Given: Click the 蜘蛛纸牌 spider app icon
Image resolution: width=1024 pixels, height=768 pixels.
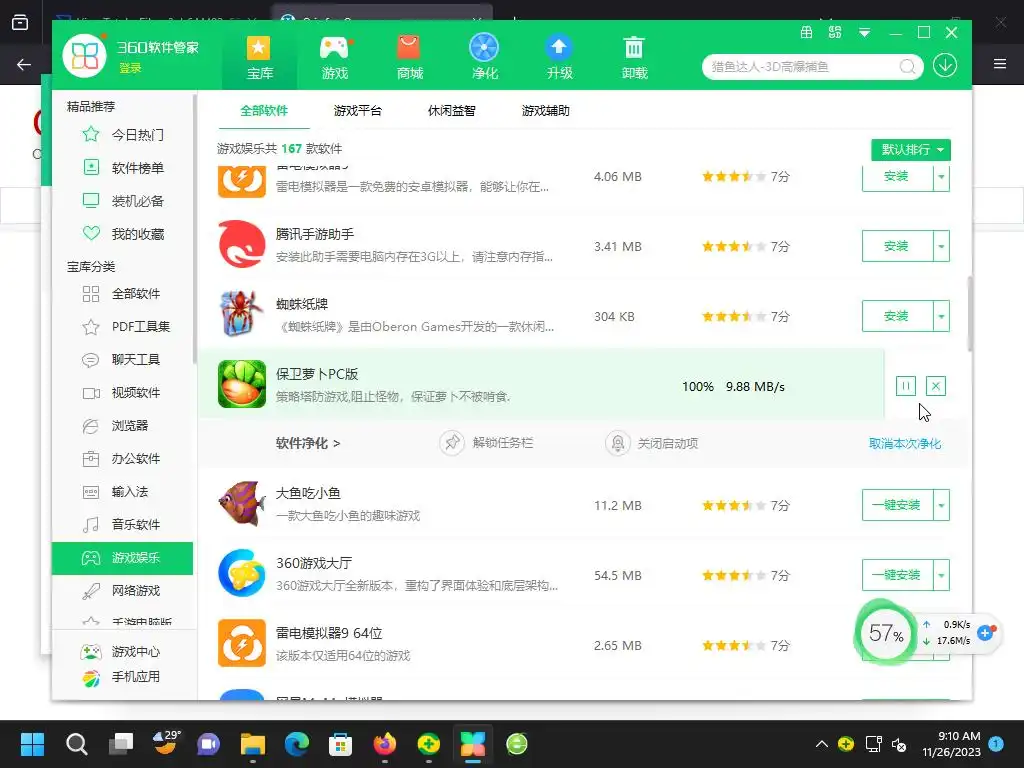Looking at the screenshot, I should [x=242, y=314].
